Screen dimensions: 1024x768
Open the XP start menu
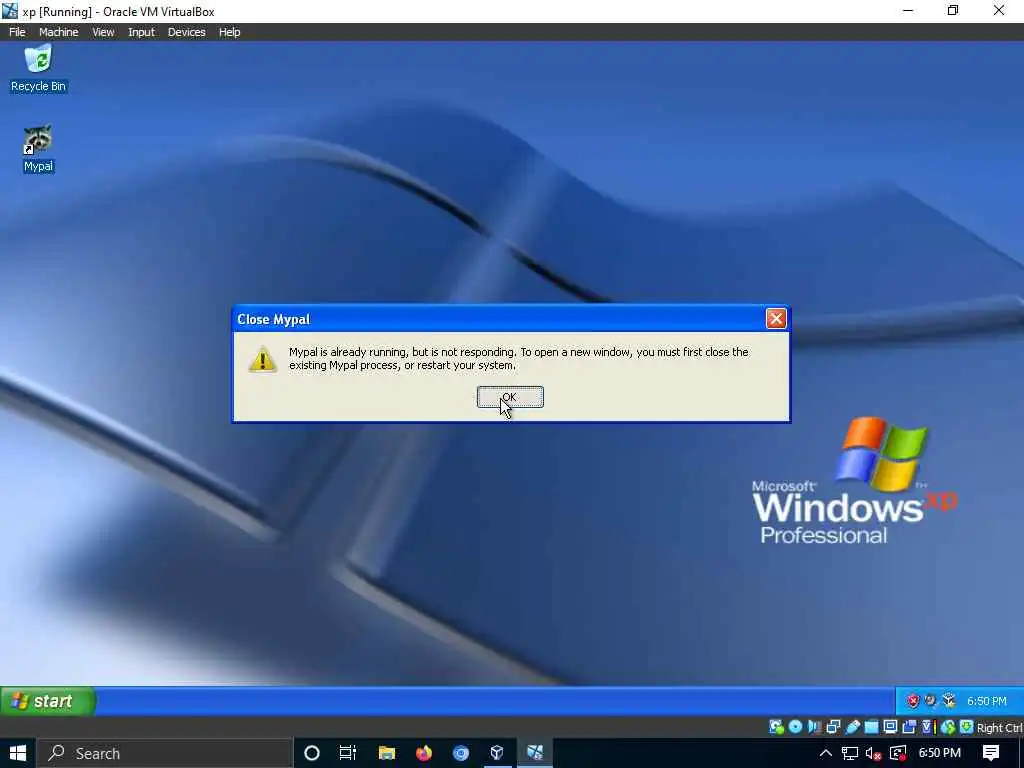tap(47, 701)
